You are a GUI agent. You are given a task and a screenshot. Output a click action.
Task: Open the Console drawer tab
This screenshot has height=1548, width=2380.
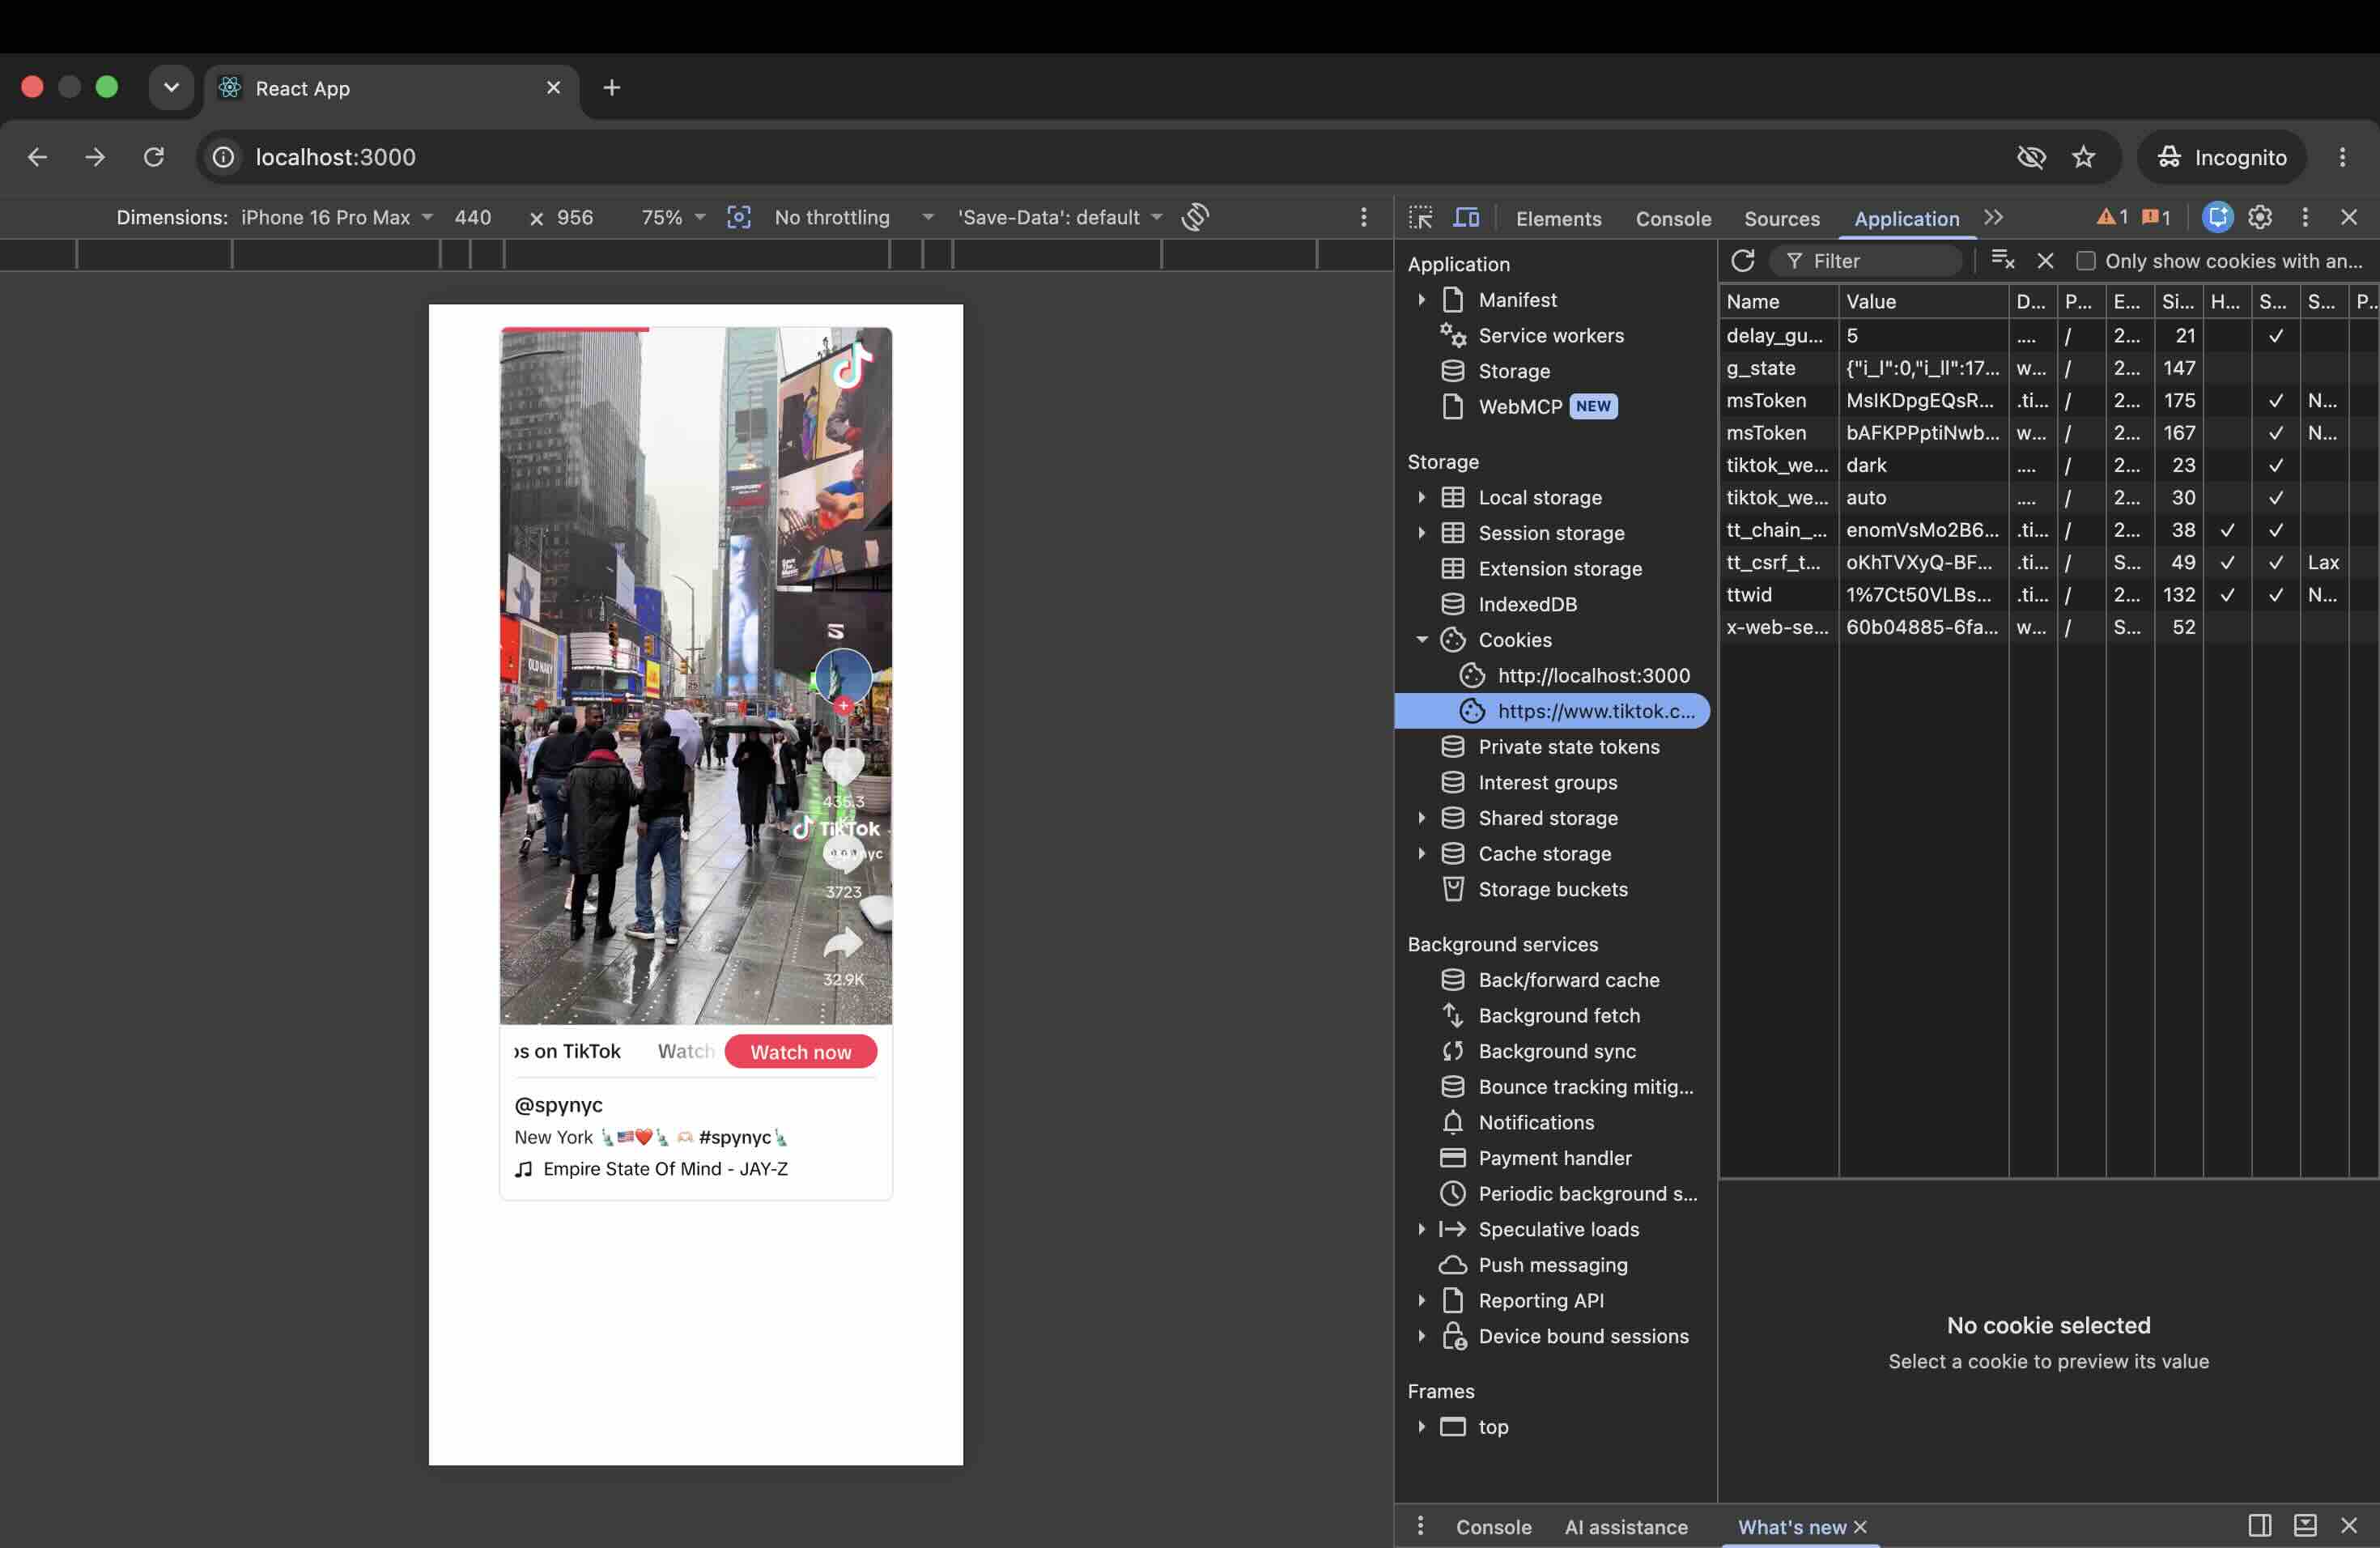pyautogui.click(x=1493, y=1526)
